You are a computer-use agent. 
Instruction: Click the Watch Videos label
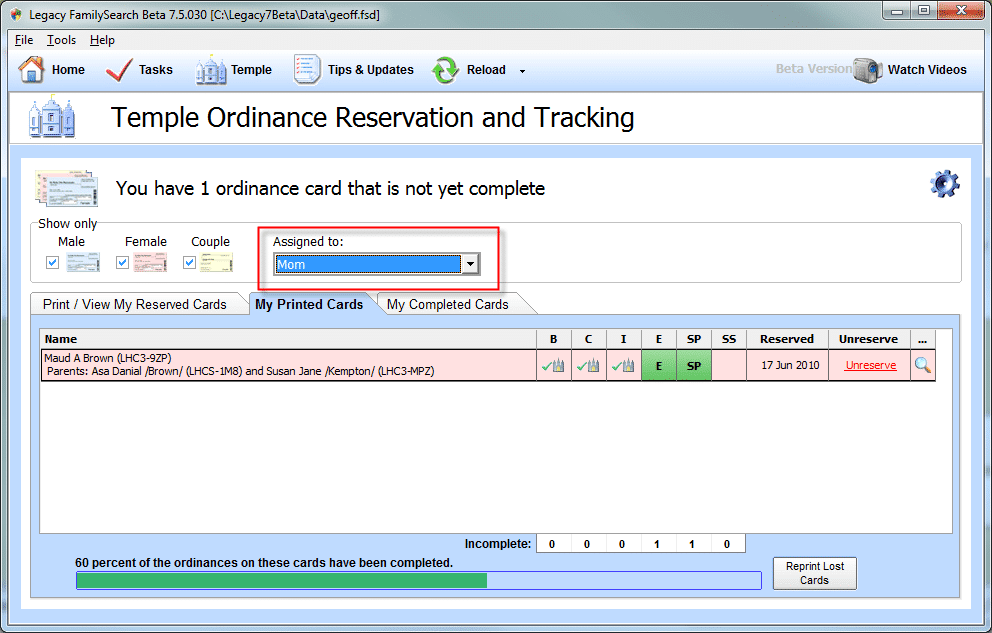[x=927, y=70]
